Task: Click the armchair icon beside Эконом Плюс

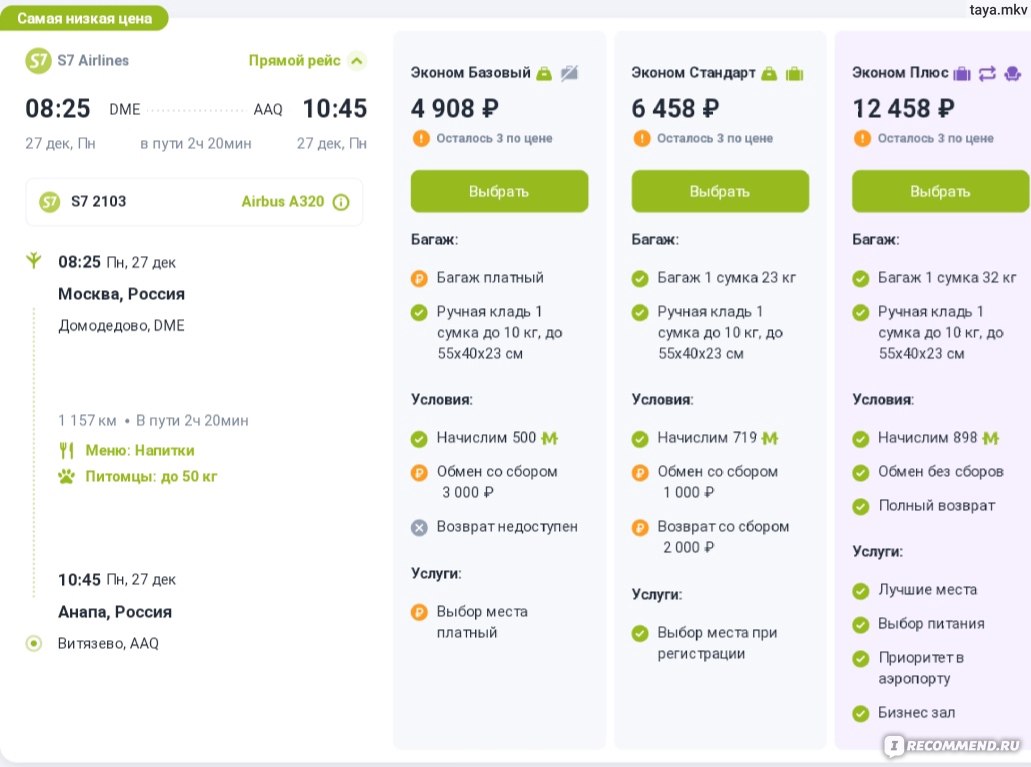Action: point(1012,73)
